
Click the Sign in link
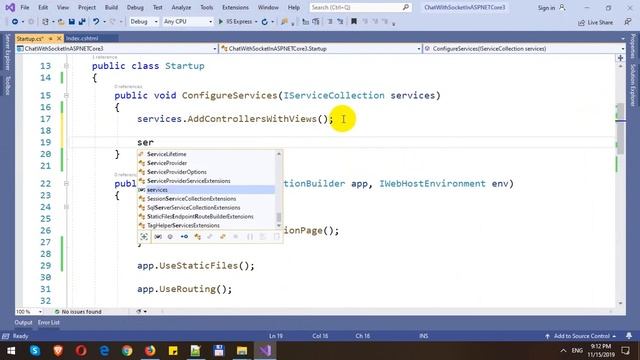[x=546, y=8]
